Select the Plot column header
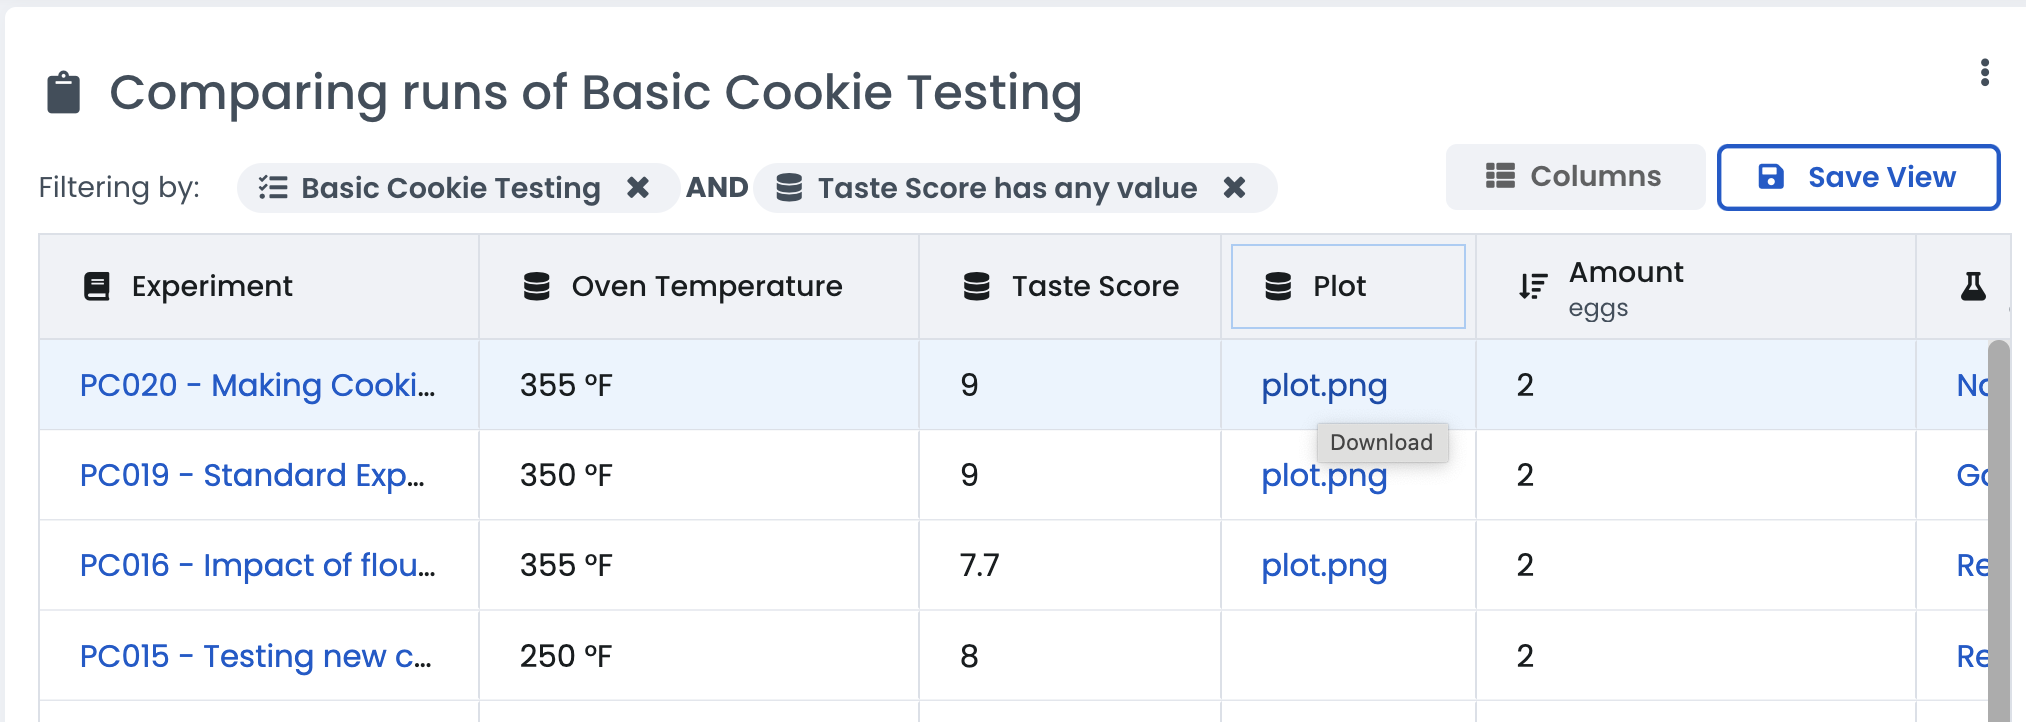 pyautogui.click(x=1347, y=286)
